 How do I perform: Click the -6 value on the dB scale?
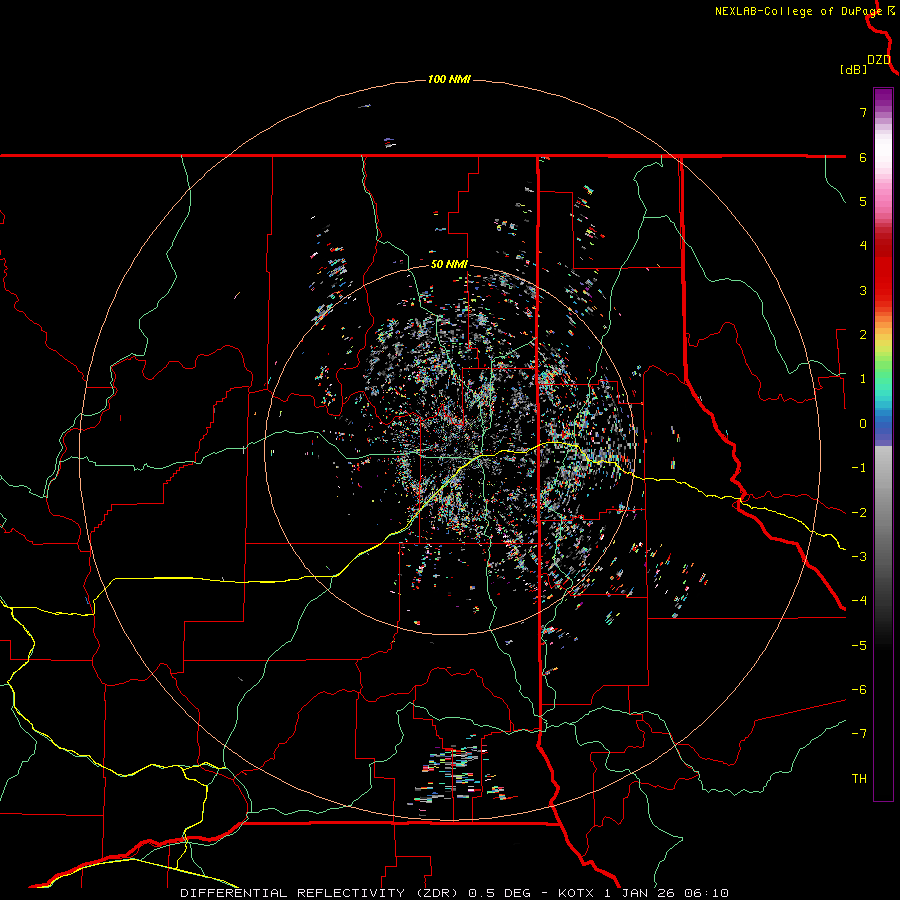(x=859, y=690)
